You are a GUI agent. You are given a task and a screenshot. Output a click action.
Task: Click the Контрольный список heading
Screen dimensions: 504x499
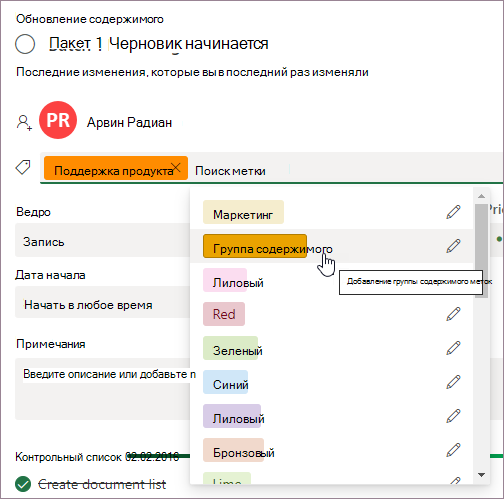(68, 457)
